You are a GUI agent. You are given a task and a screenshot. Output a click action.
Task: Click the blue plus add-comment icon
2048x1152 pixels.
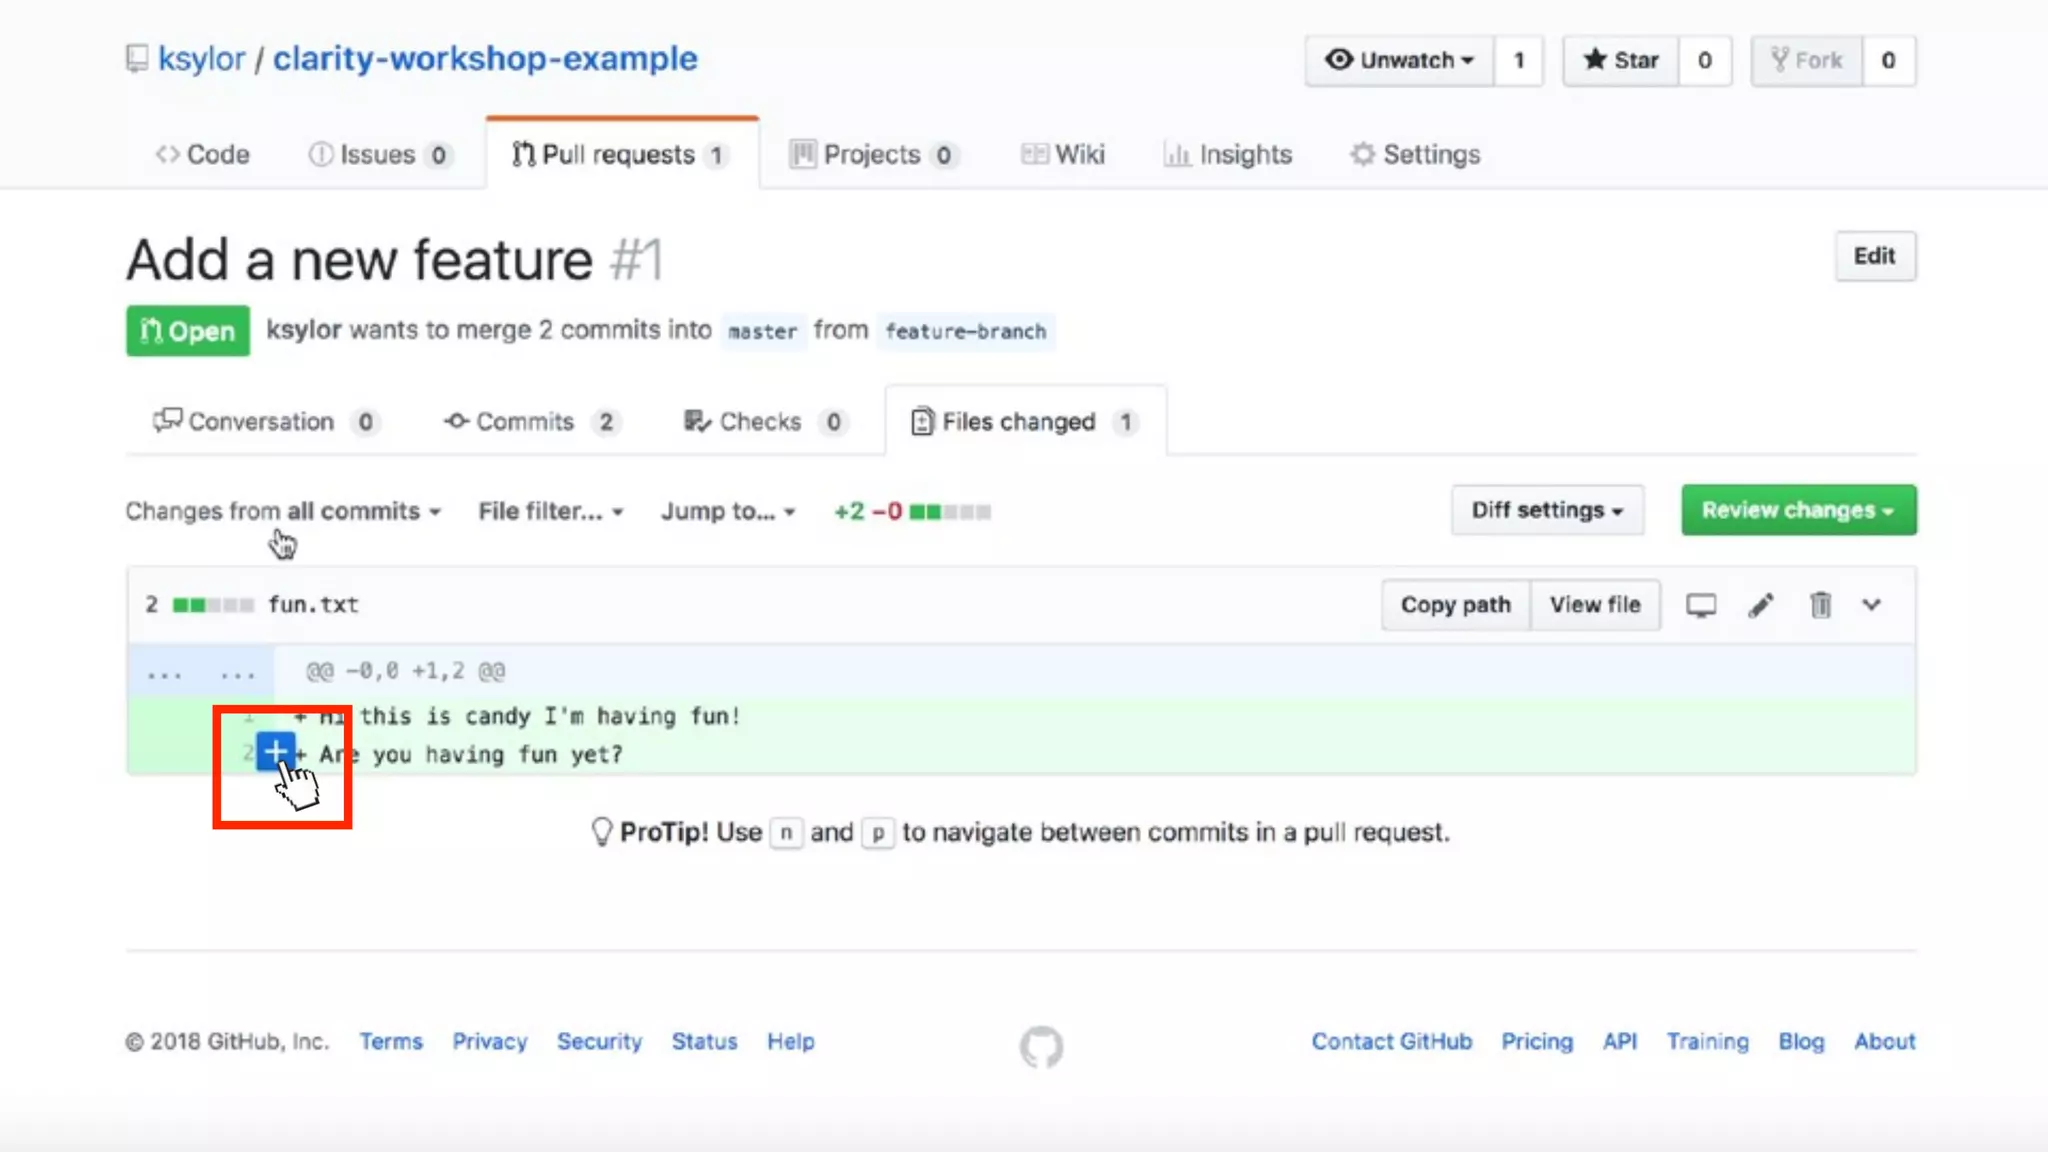274,751
